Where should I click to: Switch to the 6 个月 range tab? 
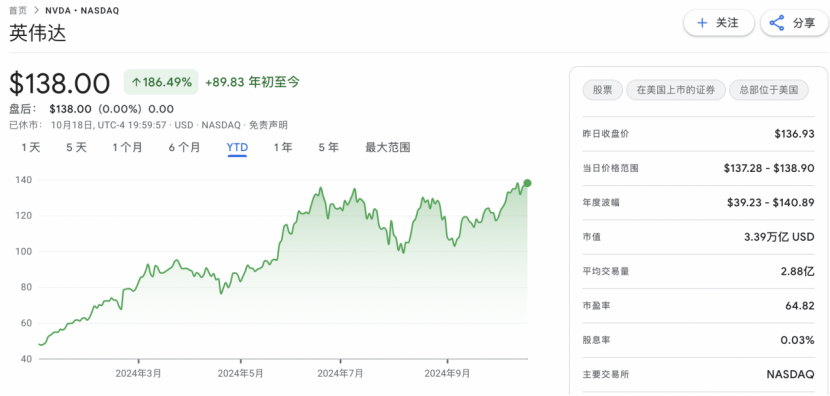coord(184,148)
